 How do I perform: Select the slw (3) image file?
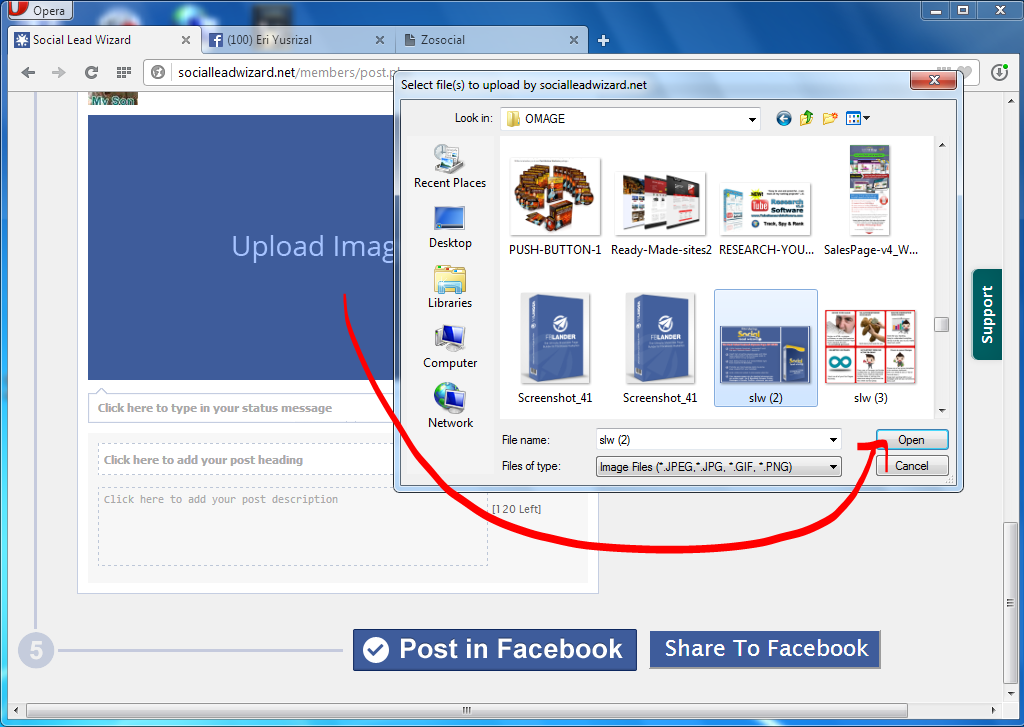click(871, 357)
